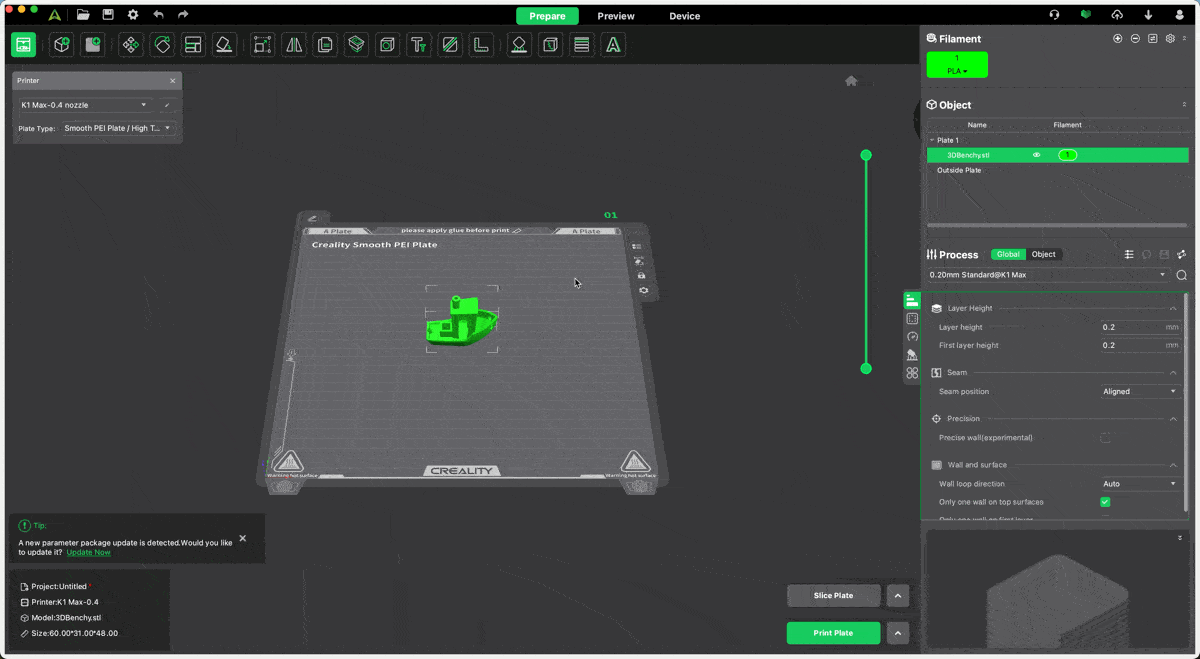Open the Text emboss tool
Viewport: 1200px width, 659px height.
[x=419, y=45]
